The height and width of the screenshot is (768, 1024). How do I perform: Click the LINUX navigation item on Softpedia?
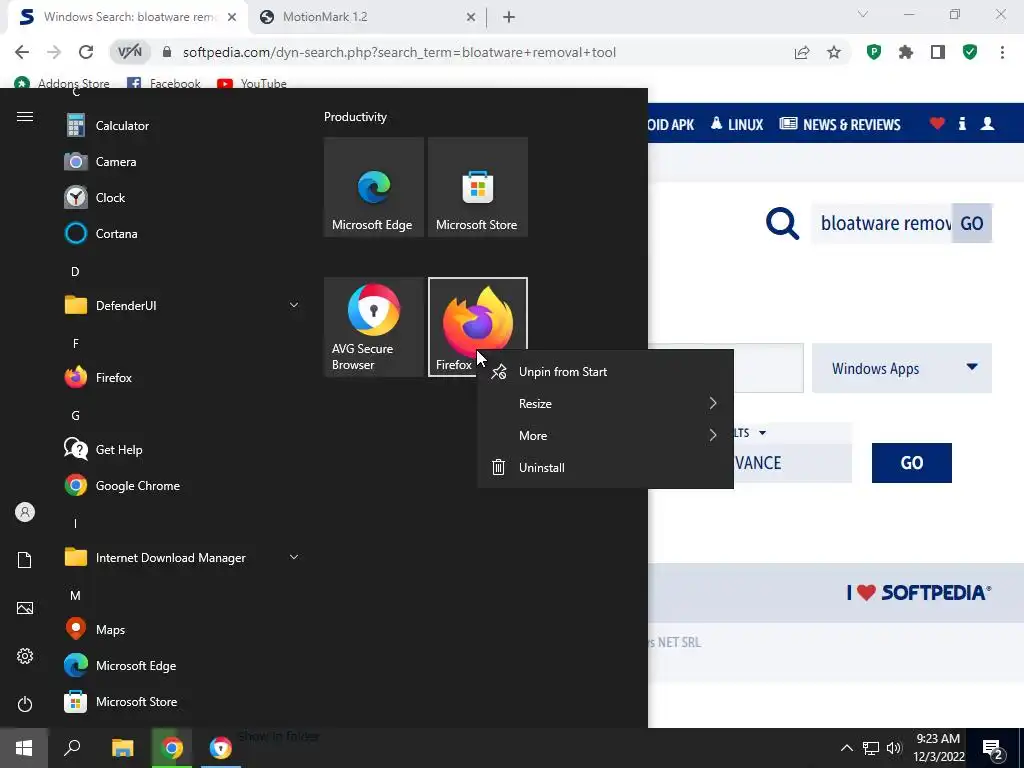point(737,124)
